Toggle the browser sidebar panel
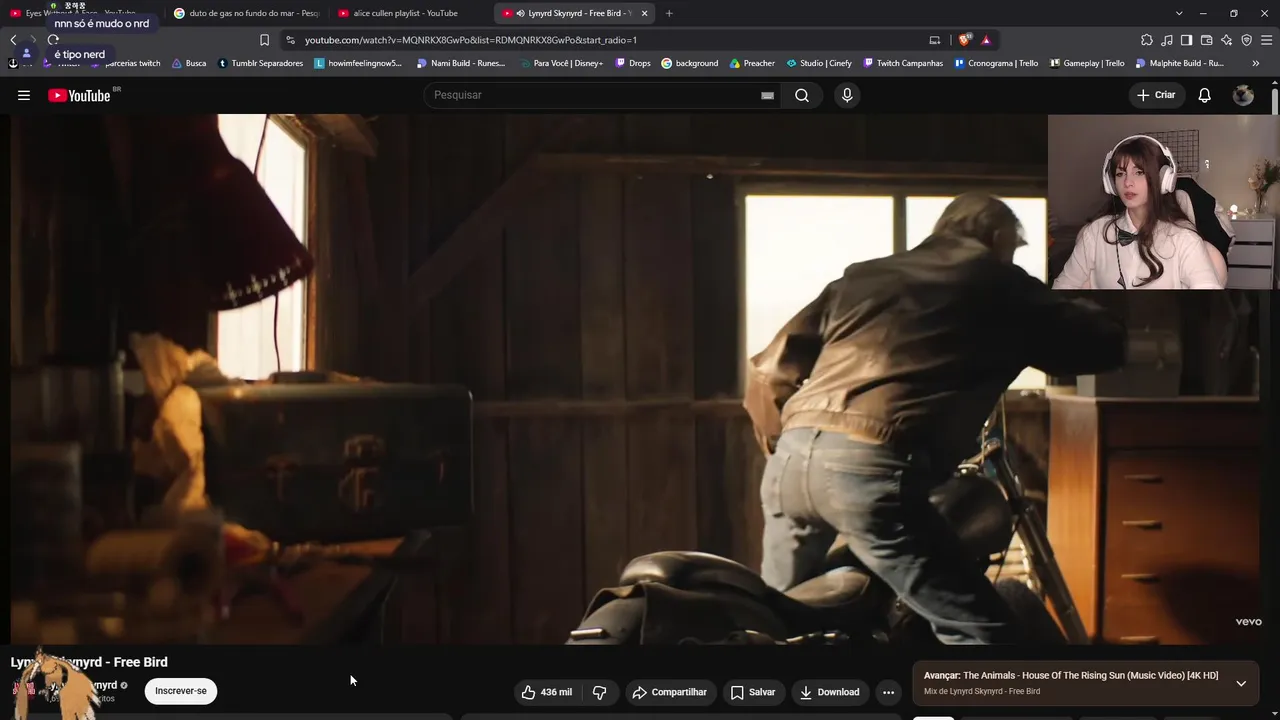Viewport: 1280px width, 720px height. click(x=1186, y=40)
